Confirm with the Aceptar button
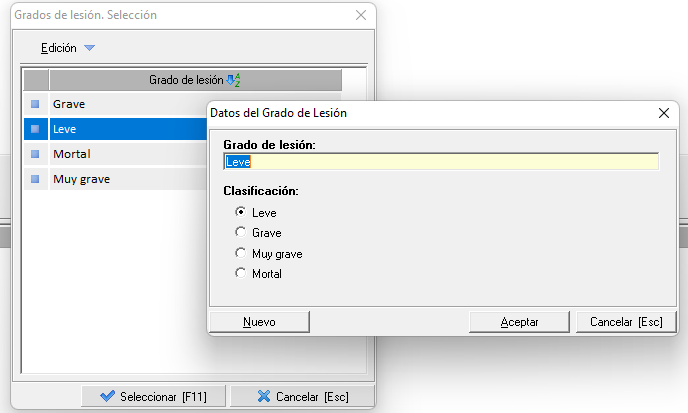Viewport: 688px width, 413px height. (x=520, y=322)
